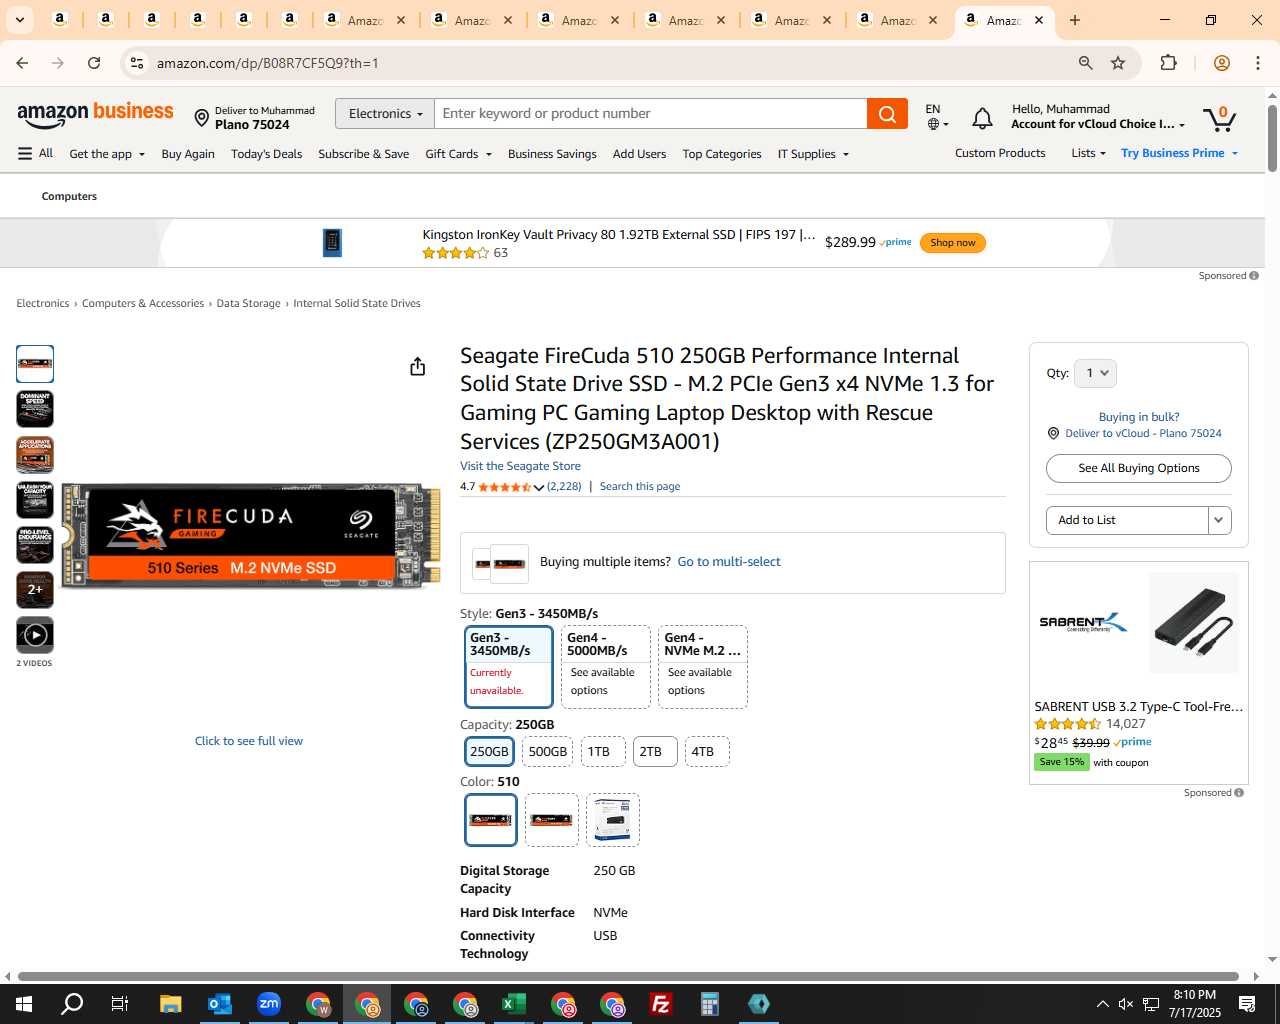The image size is (1280, 1024).
Task: Go to the Amazon Business logo home
Action: point(95,114)
